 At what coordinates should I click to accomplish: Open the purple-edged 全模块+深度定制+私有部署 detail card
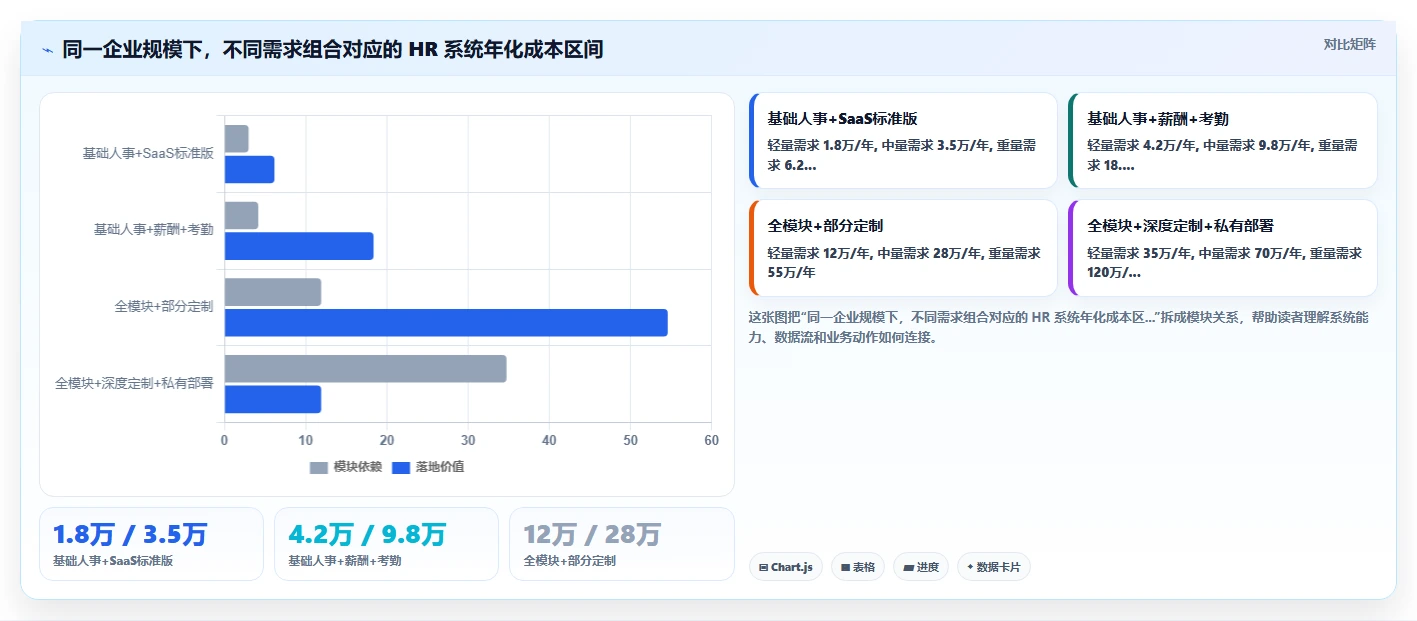tap(1223, 248)
